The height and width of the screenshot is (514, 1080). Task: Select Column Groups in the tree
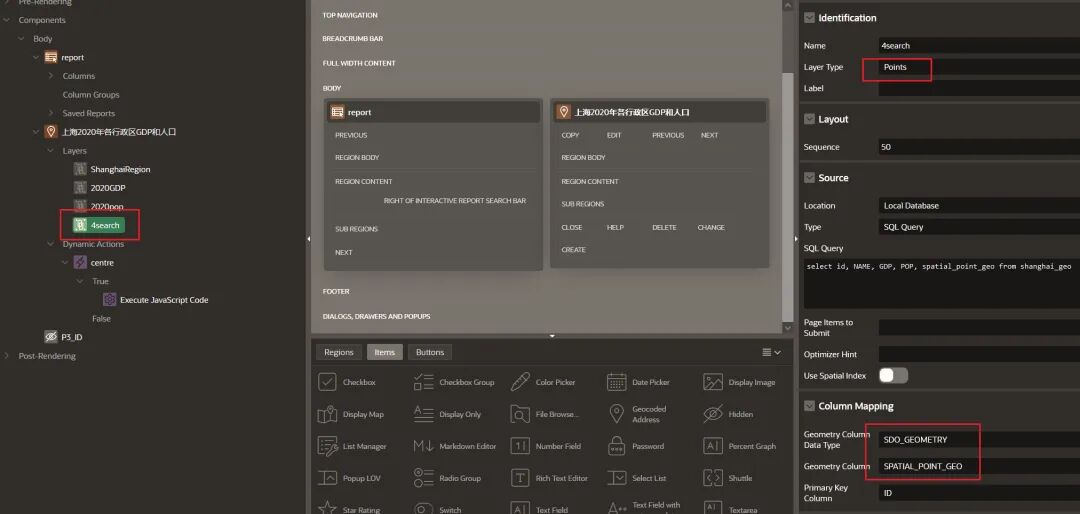coord(91,94)
